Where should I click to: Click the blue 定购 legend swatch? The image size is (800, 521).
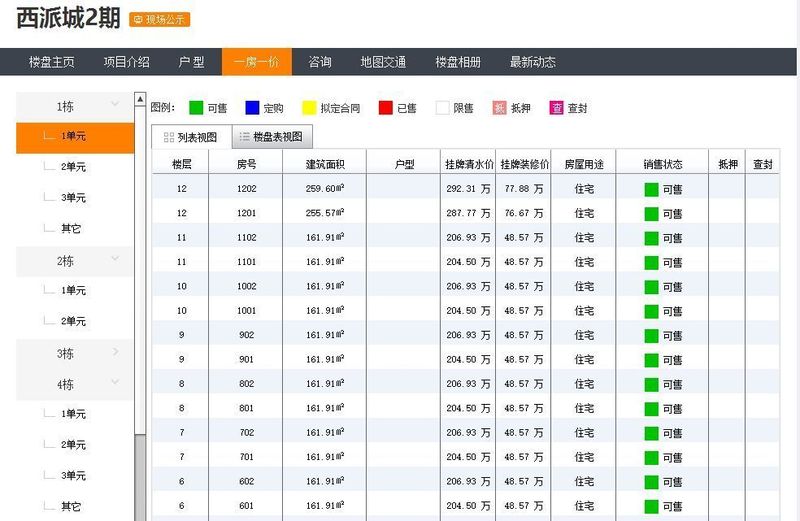pos(252,108)
